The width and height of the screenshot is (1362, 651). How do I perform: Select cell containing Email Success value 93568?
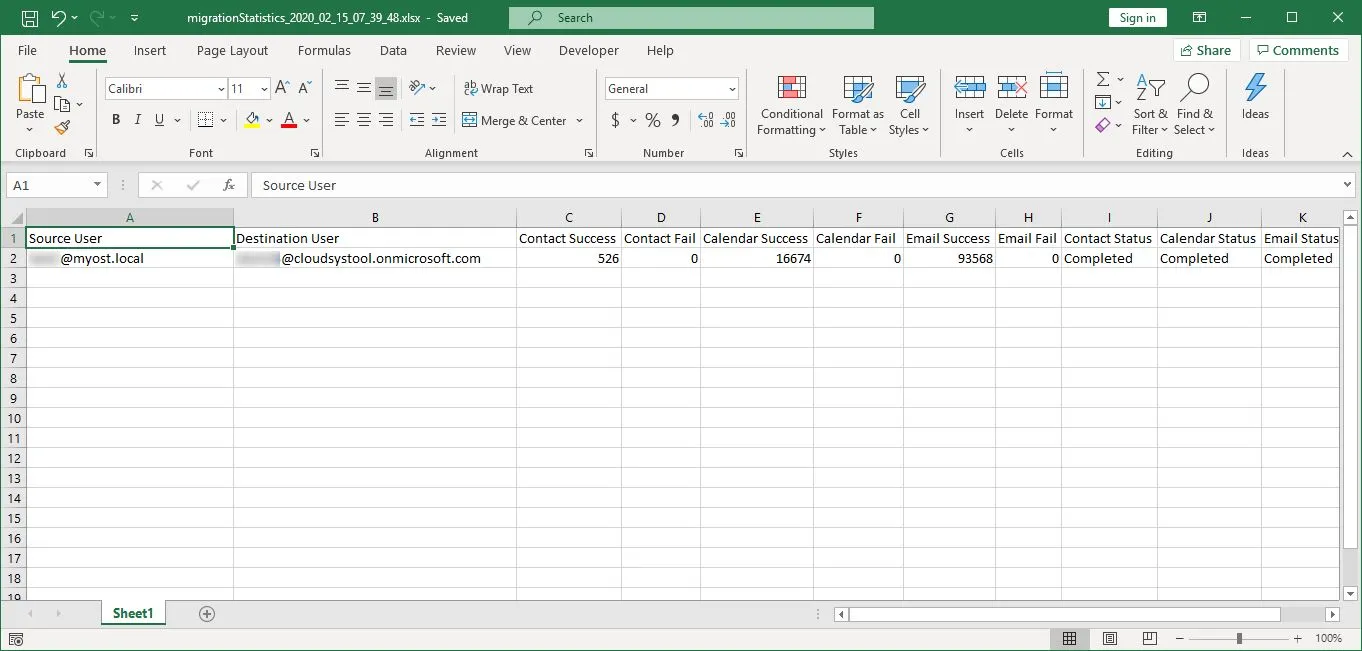(x=948, y=258)
